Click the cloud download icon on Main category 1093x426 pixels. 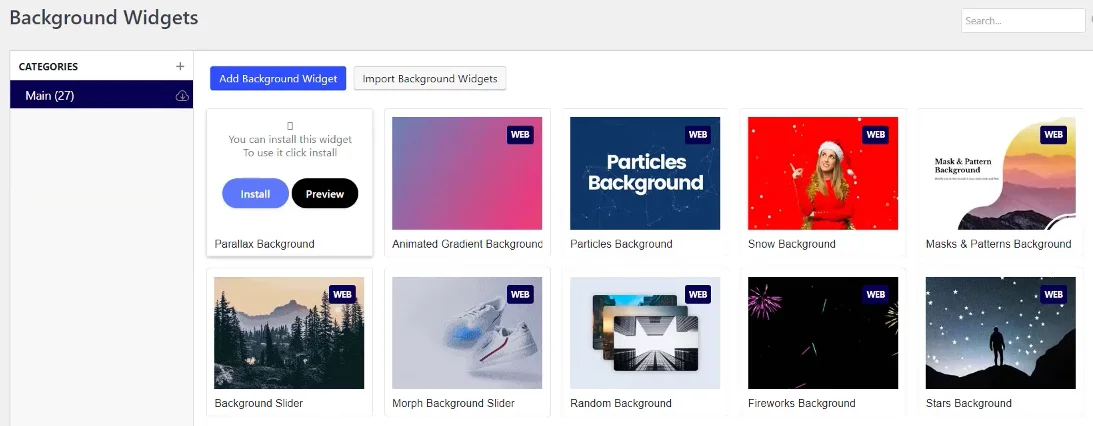[x=181, y=96]
